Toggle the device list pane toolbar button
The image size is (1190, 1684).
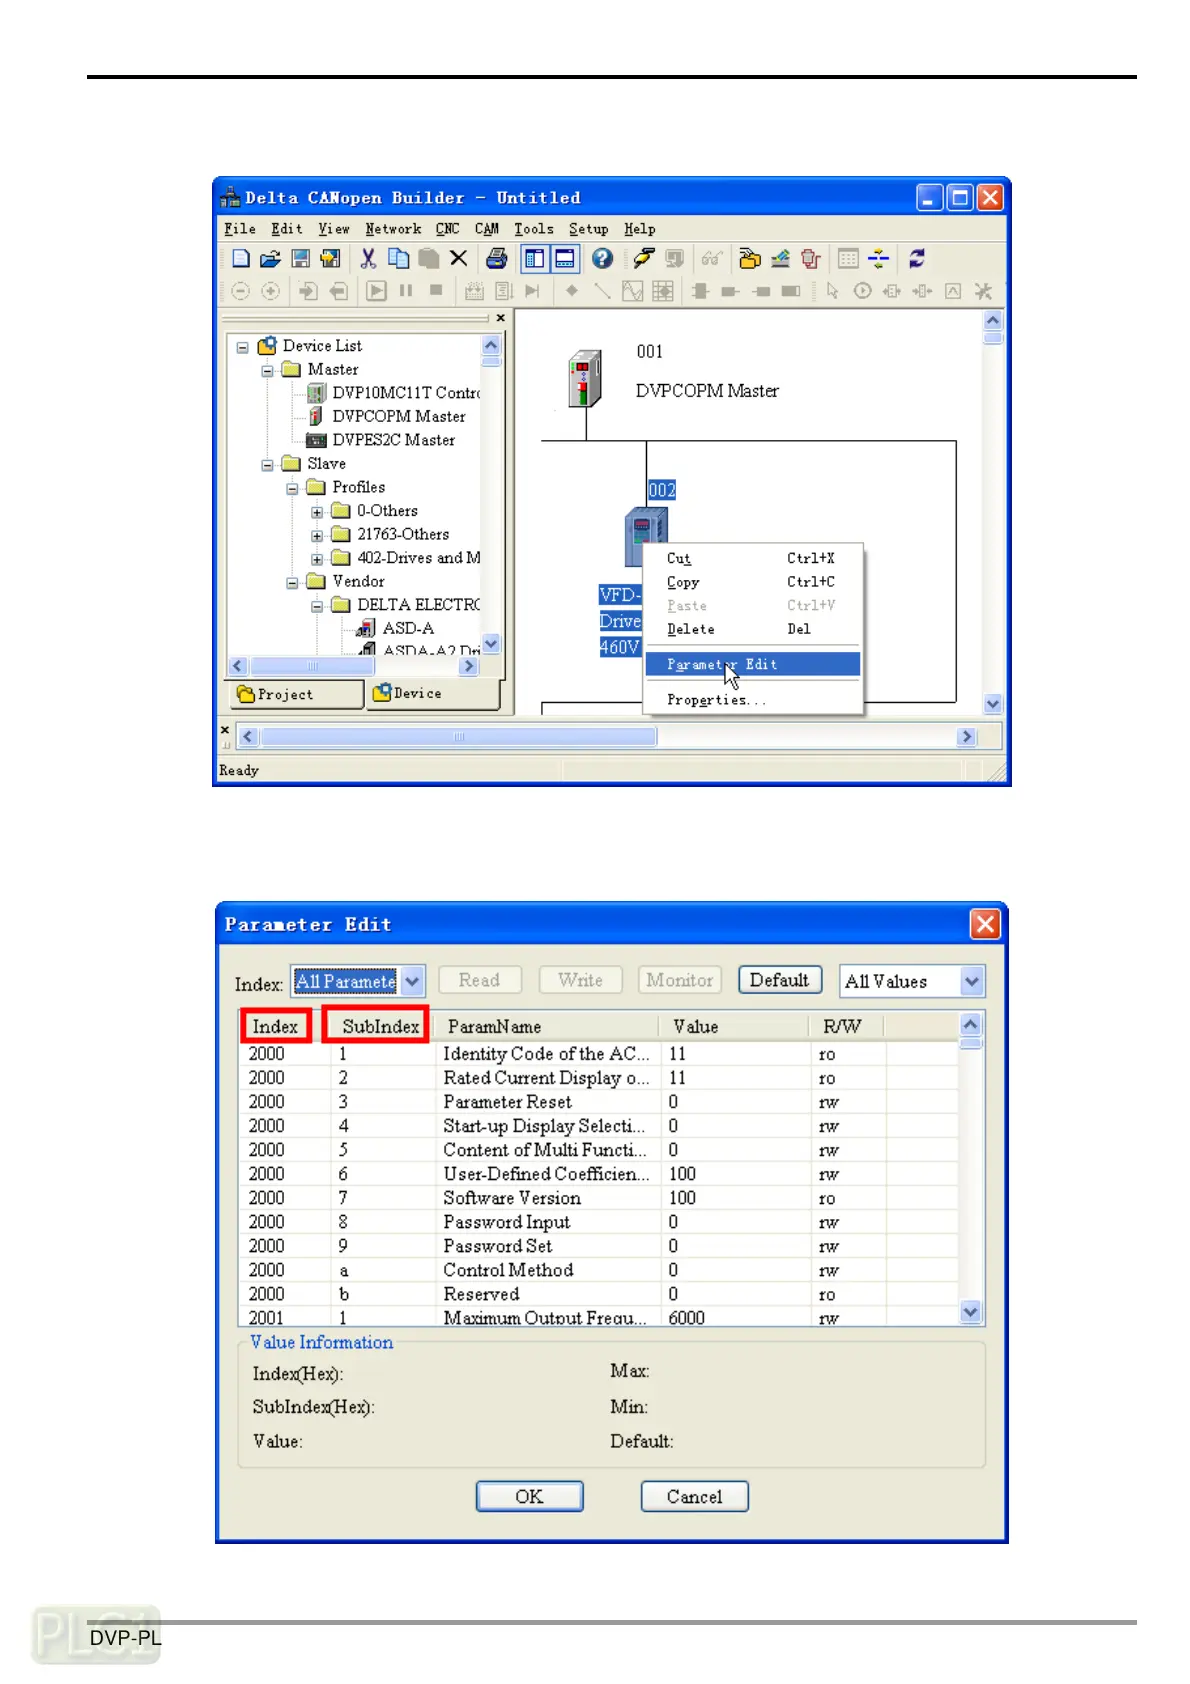(x=535, y=259)
